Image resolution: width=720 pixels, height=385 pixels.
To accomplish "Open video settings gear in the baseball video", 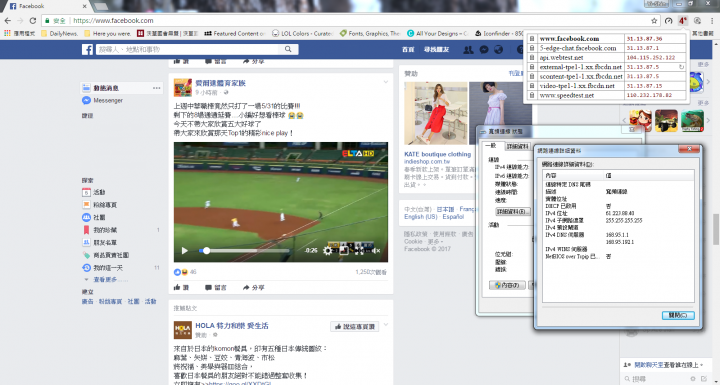I will (327, 251).
